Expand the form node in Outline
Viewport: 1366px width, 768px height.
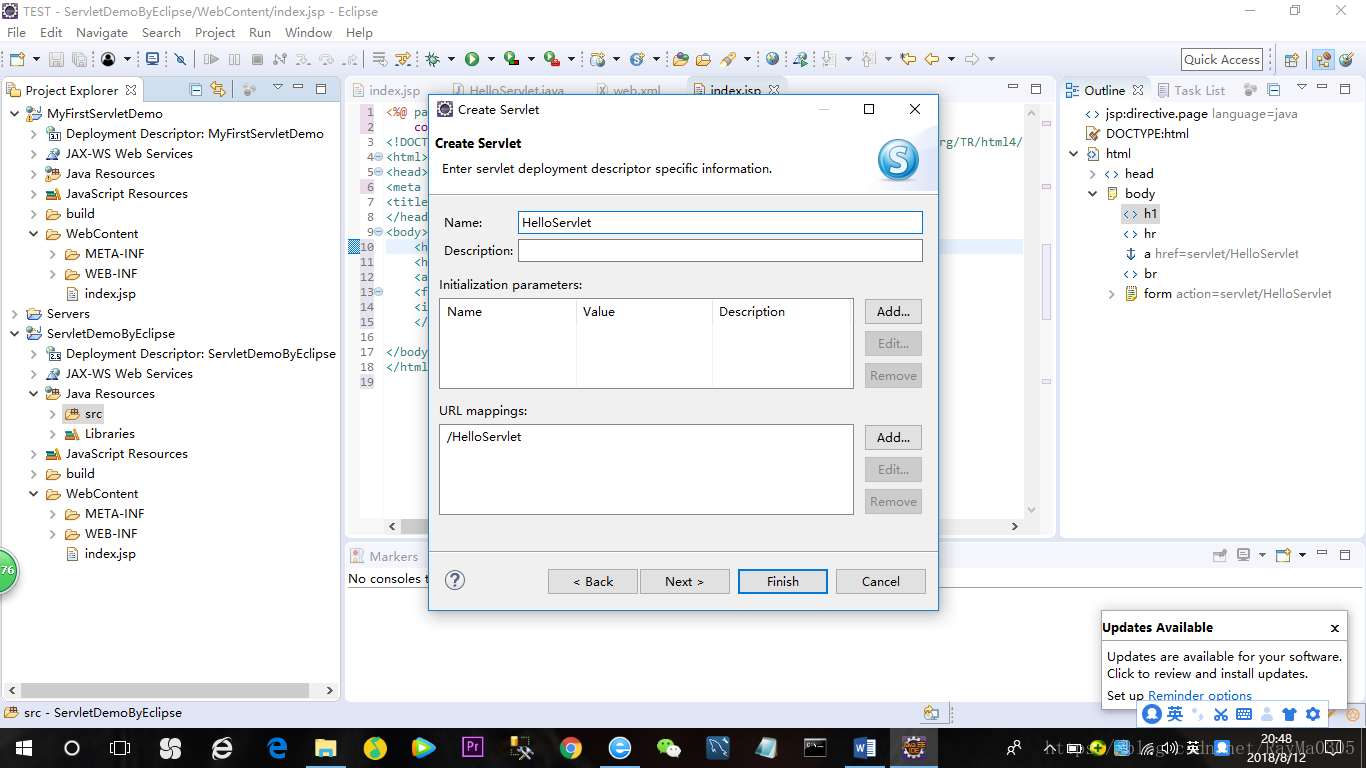click(x=1111, y=294)
